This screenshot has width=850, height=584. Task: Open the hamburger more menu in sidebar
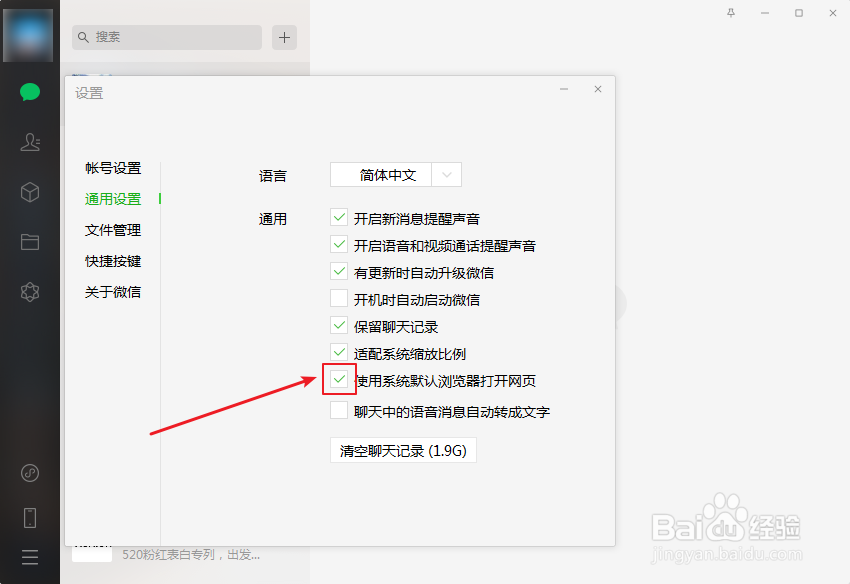[x=29, y=557]
